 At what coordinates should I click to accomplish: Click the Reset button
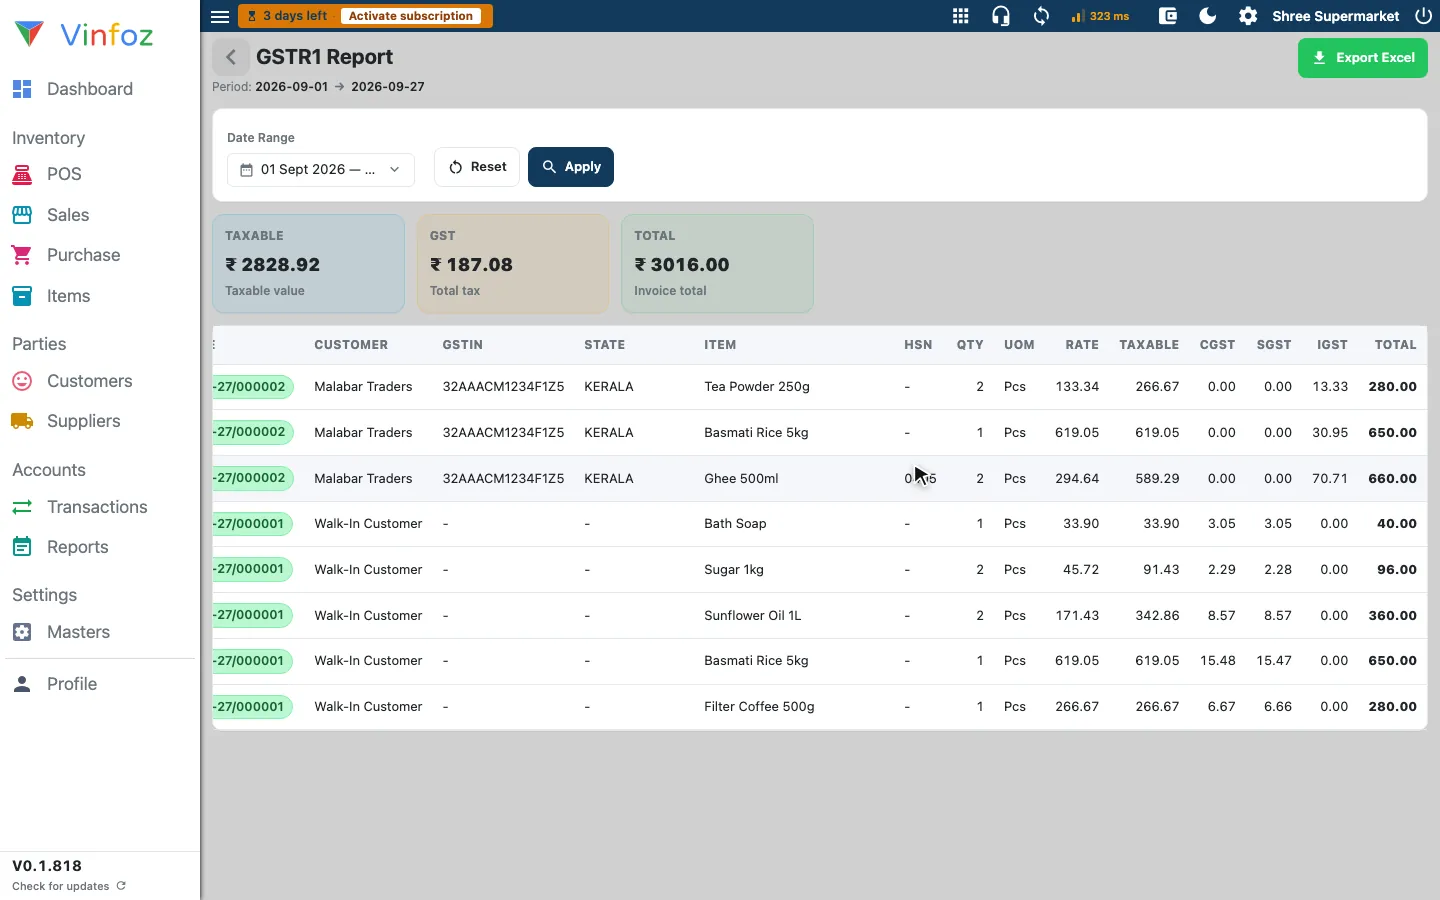pos(477,167)
